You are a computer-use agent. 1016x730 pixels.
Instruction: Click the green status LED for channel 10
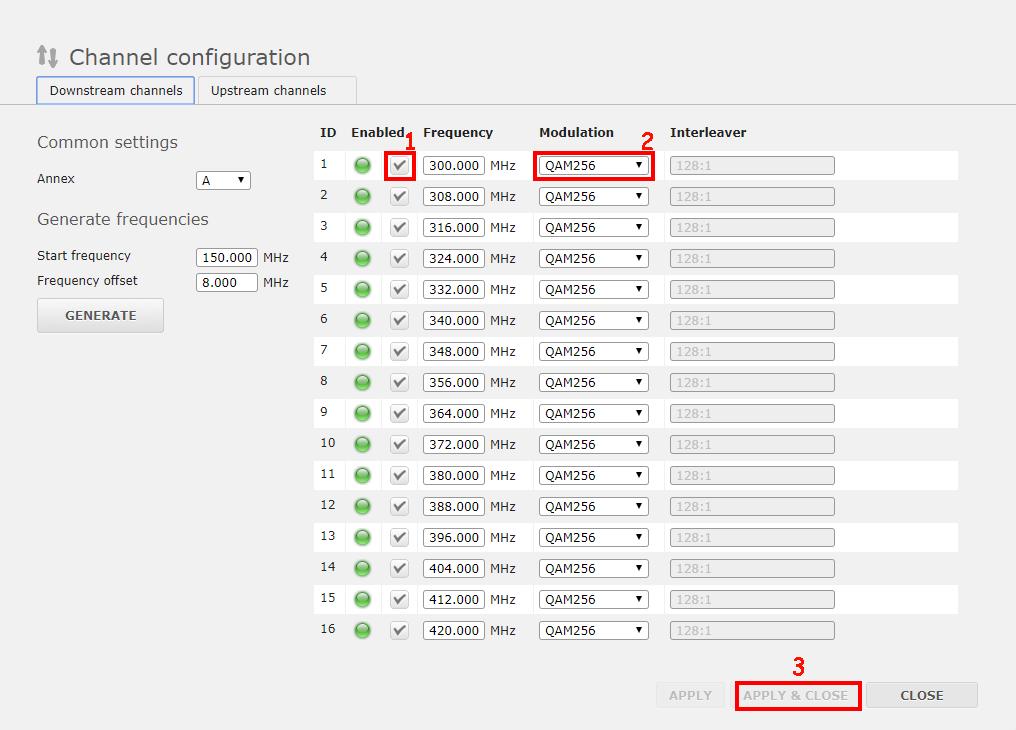click(x=362, y=445)
